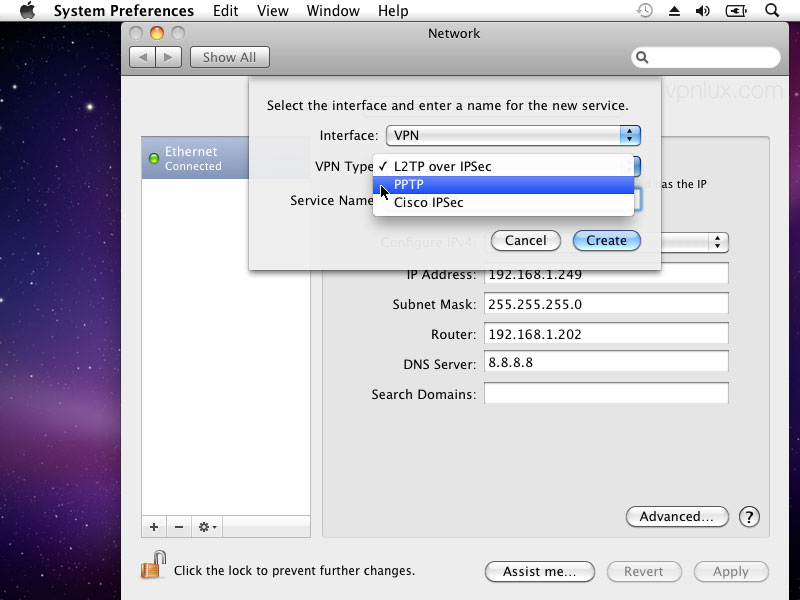Choose Cisco IPSec option
The height and width of the screenshot is (600, 800).
click(x=503, y=203)
